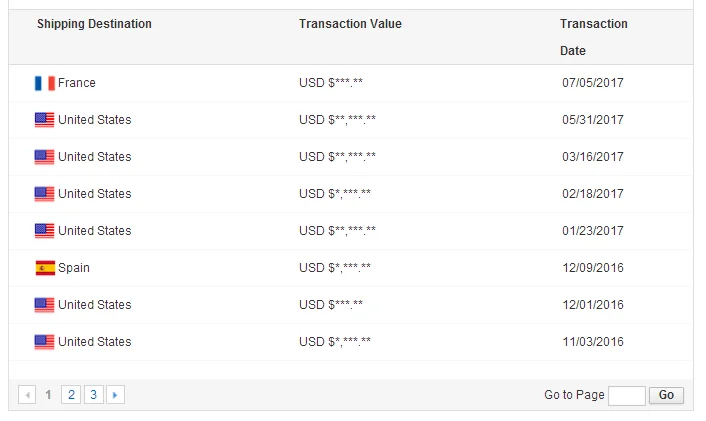Click the Shipping Destination column header

94,24
